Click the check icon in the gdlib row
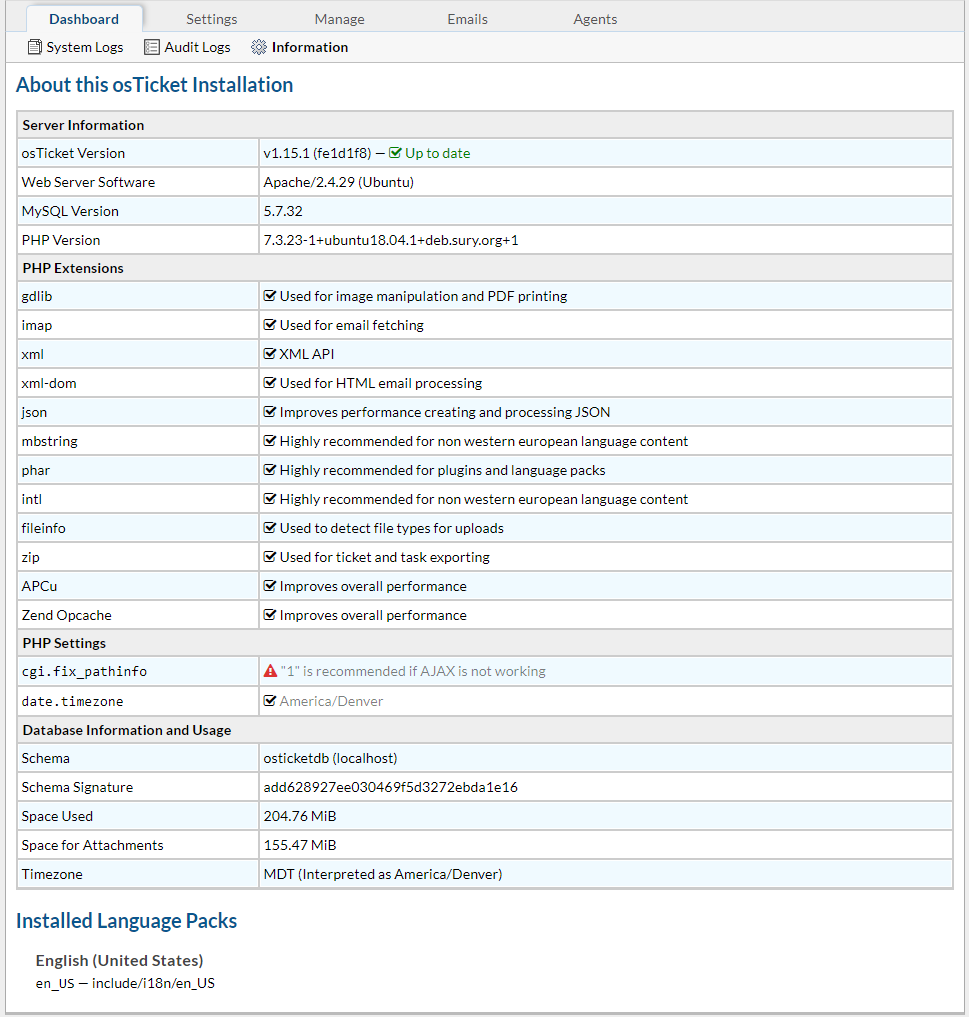 (x=270, y=296)
